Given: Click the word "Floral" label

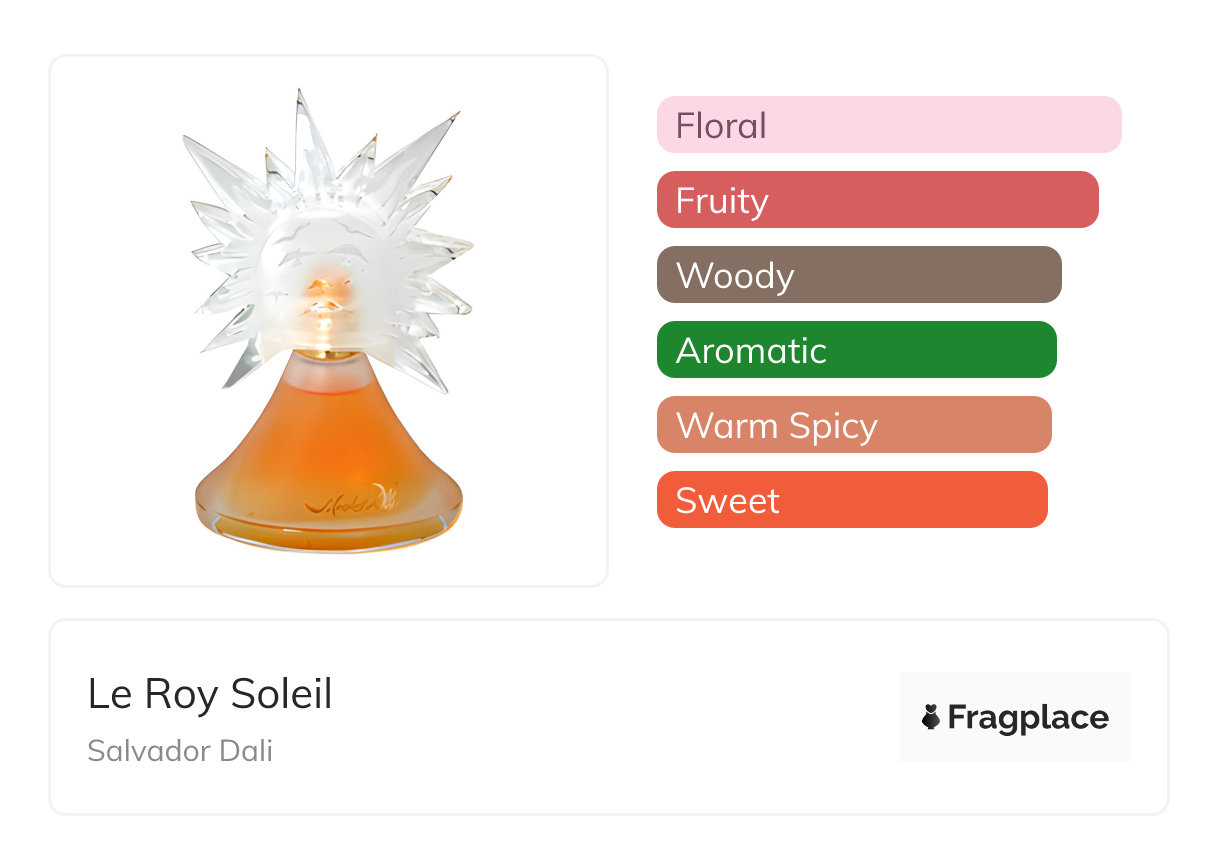Looking at the screenshot, I should pyautogui.click(x=721, y=126).
